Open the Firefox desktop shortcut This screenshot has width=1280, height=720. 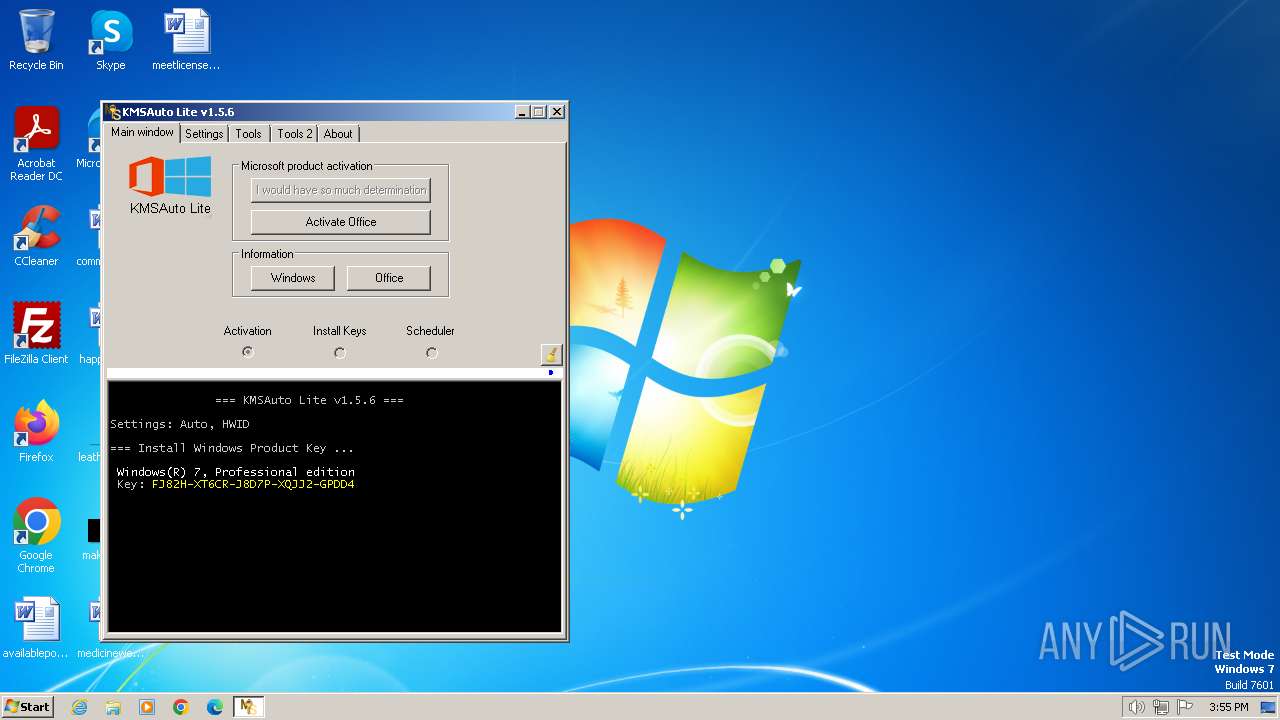36,431
